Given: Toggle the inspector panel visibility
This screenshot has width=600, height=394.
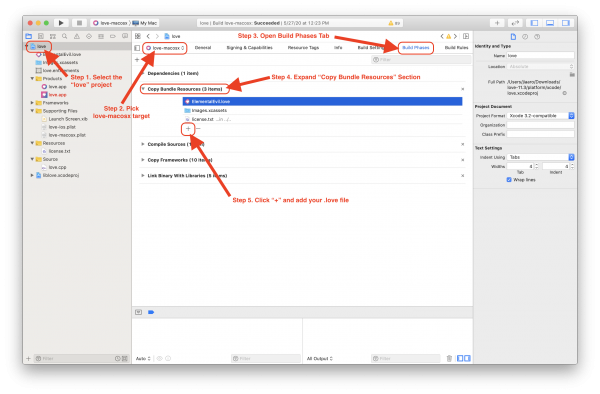Looking at the screenshot, I should click(566, 23).
